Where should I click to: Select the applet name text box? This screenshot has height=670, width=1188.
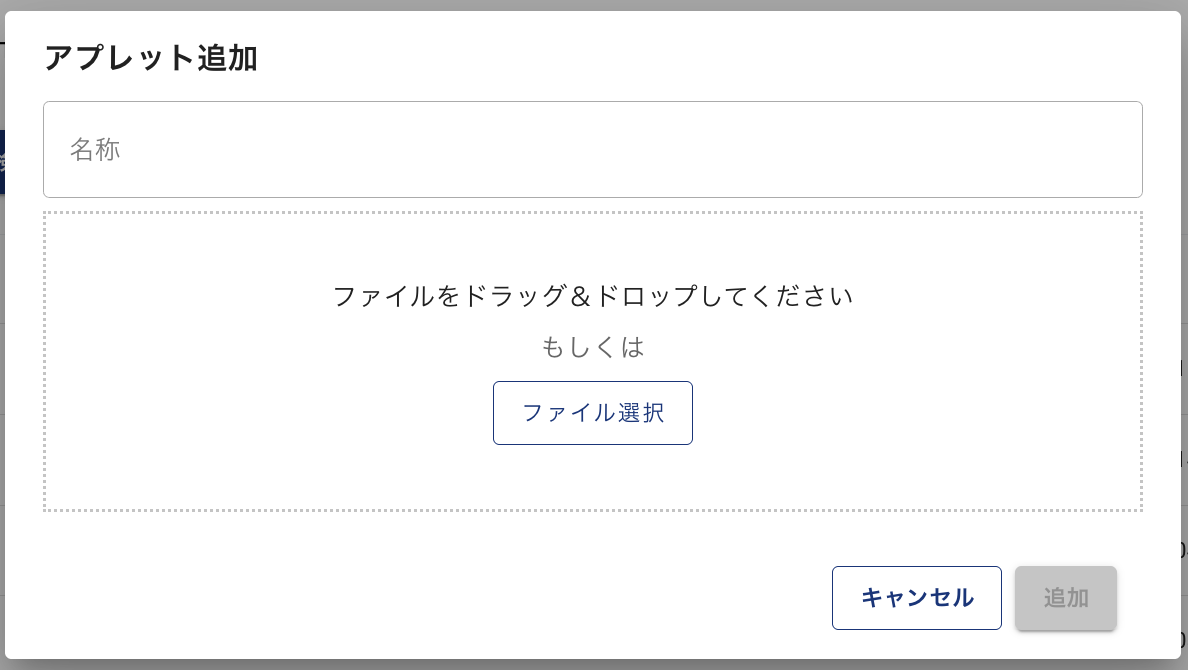592,149
